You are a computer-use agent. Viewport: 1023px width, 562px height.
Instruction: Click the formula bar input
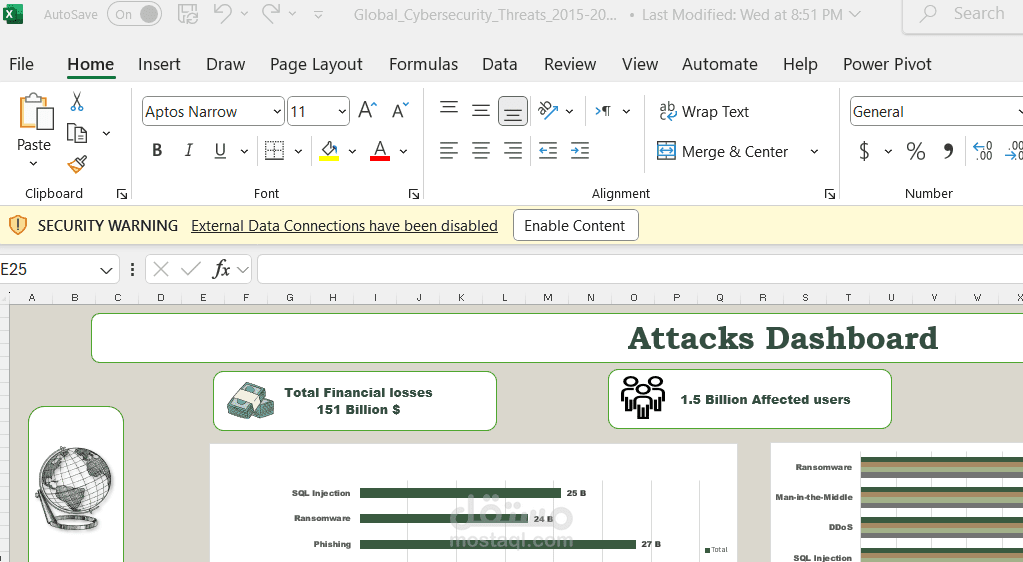pos(640,270)
